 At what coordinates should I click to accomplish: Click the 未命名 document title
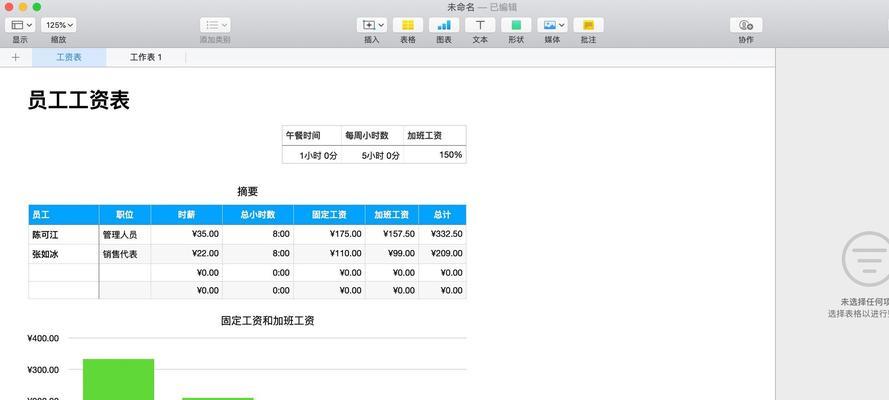(x=460, y=7)
